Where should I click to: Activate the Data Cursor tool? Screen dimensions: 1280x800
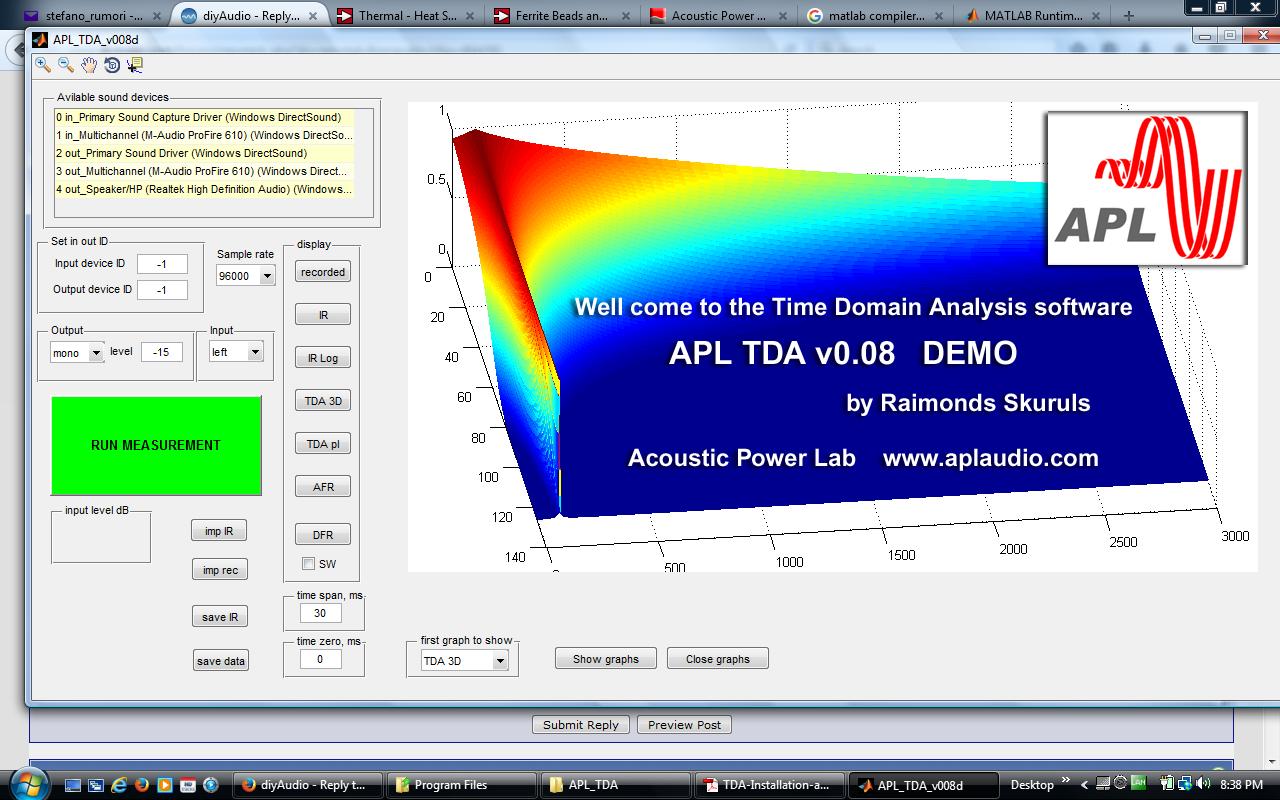tap(135, 65)
